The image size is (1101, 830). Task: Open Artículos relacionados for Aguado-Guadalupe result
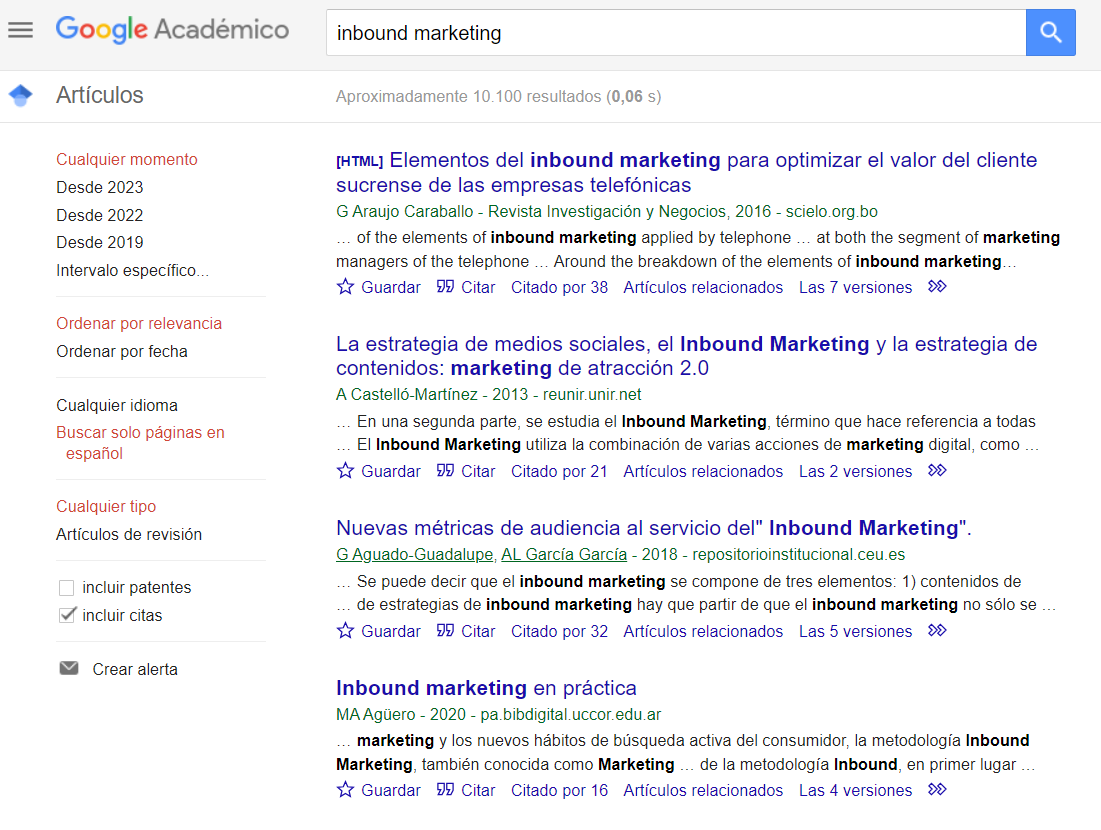[703, 631]
